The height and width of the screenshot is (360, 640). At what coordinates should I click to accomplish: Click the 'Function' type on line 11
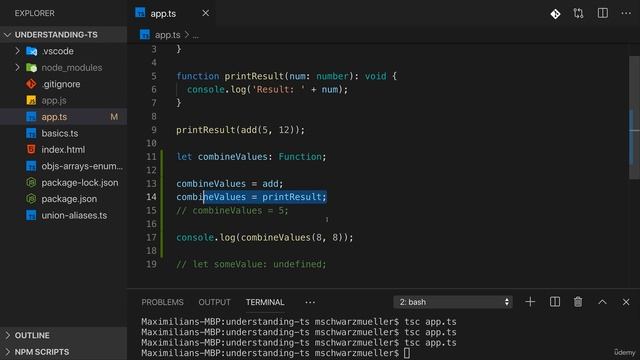coord(300,157)
